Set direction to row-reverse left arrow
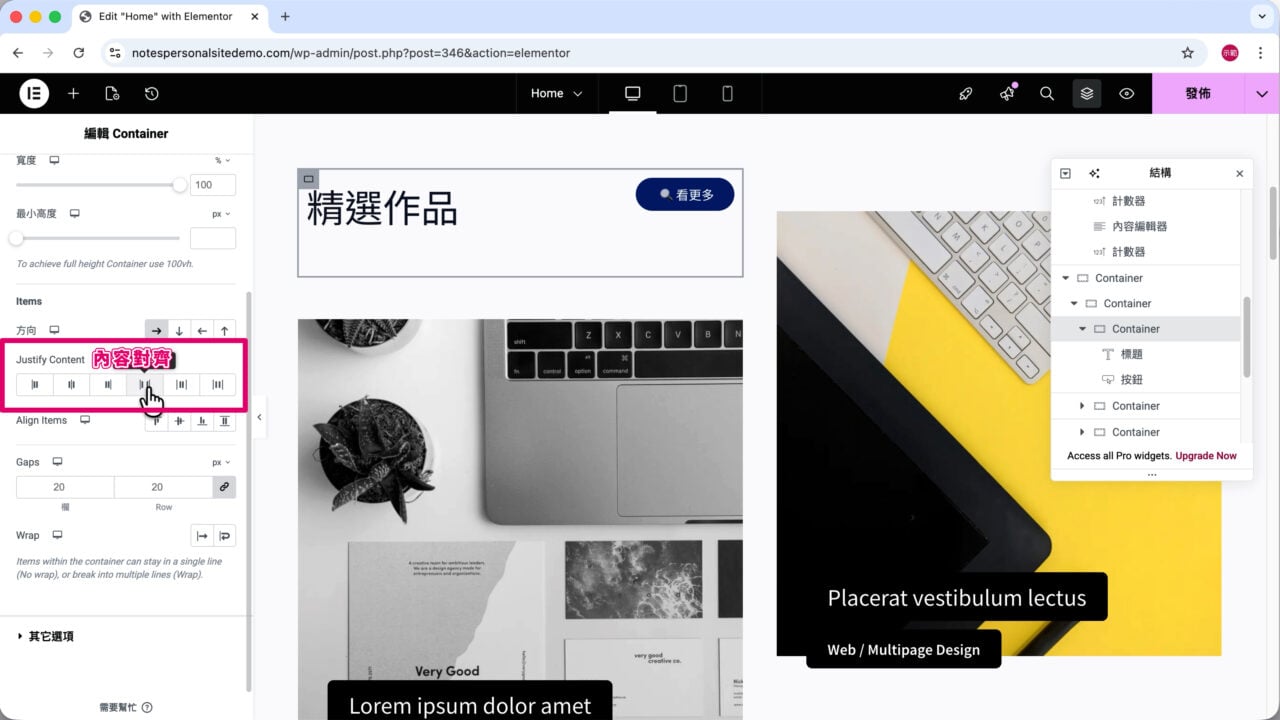This screenshot has height=720, width=1280. coord(202,330)
